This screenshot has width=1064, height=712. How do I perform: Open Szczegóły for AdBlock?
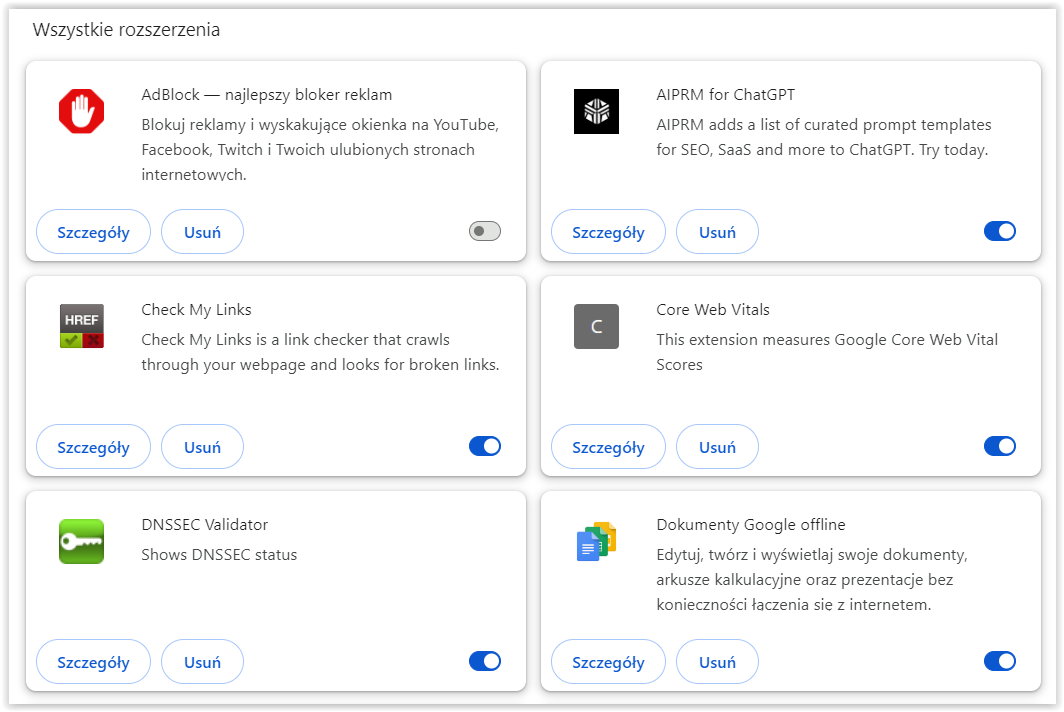point(94,232)
